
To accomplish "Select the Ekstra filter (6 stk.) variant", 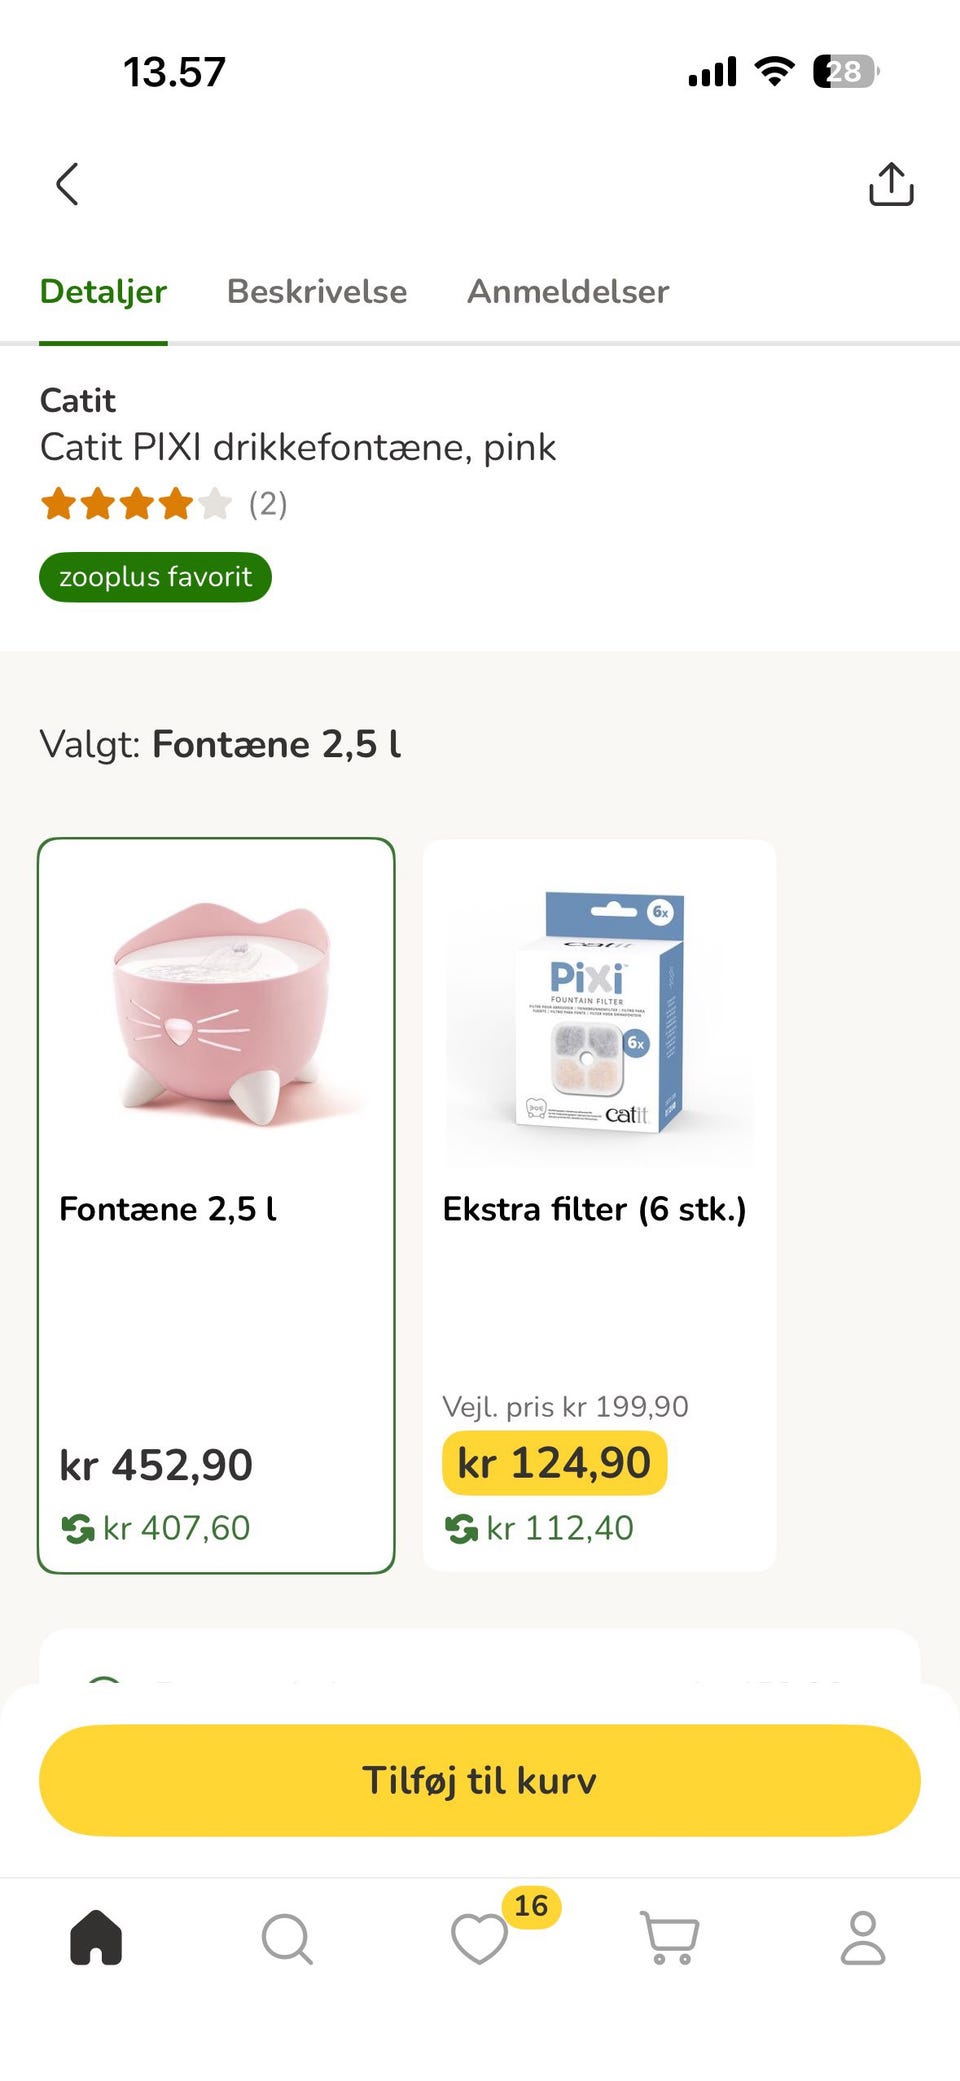I will tap(599, 1300).
